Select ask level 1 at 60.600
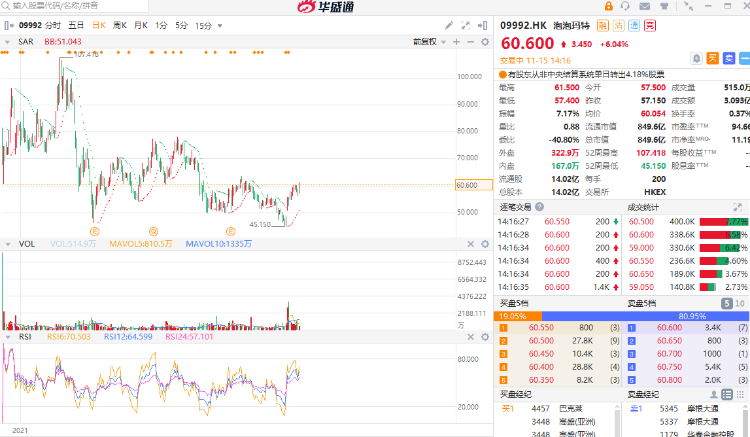Viewport: 750px width, 437px height. (687, 328)
